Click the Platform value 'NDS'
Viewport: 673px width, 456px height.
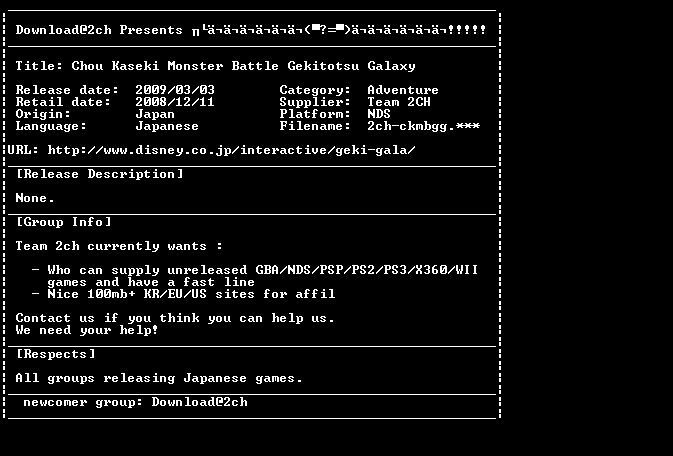[x=379, y=114]
